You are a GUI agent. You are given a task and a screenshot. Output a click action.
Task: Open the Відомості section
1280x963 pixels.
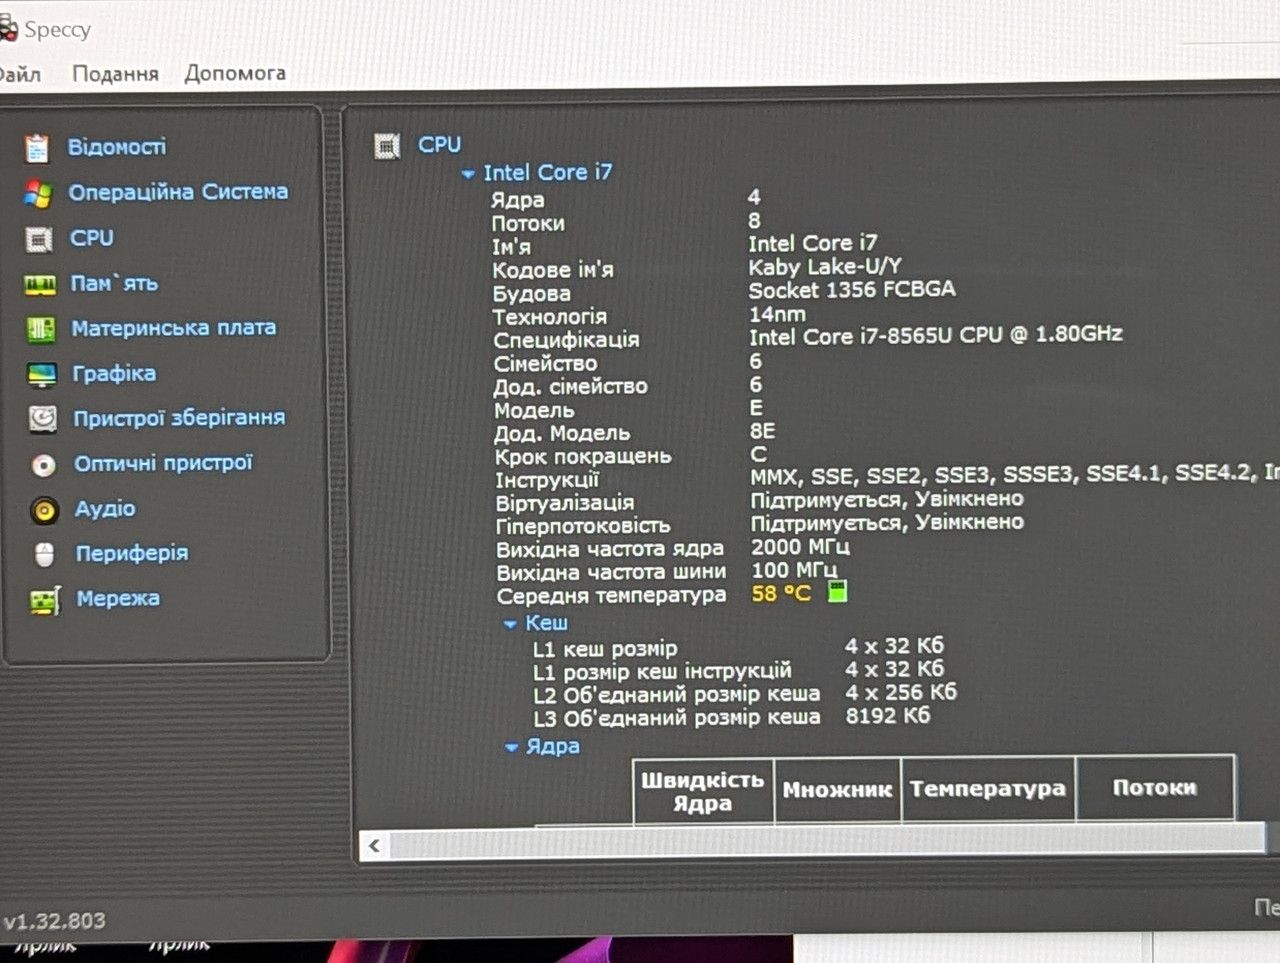117,147
